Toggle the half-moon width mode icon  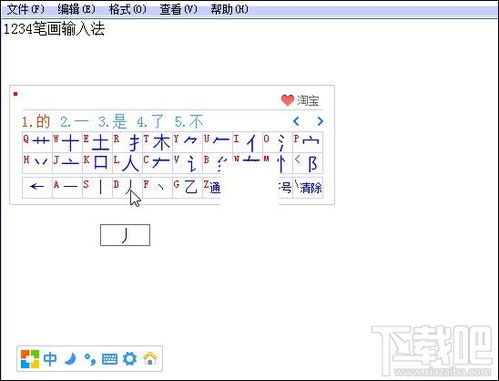[x=70, y=359]
